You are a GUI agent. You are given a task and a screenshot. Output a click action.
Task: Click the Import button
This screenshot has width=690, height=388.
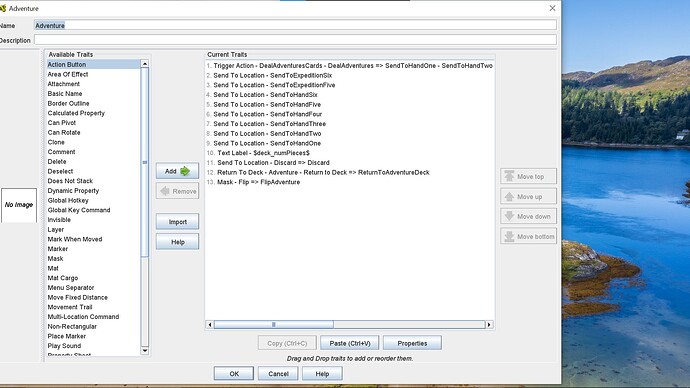[177, 222]
